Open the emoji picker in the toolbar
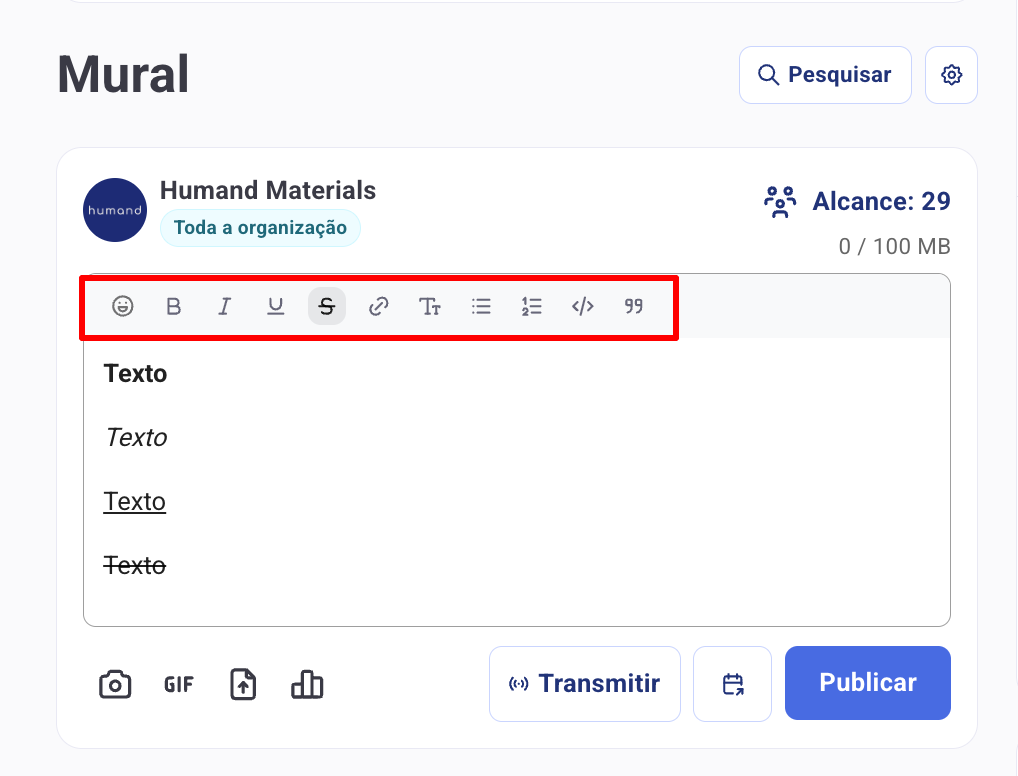This screenshot has height=776, width=1018. click(122, 306)
